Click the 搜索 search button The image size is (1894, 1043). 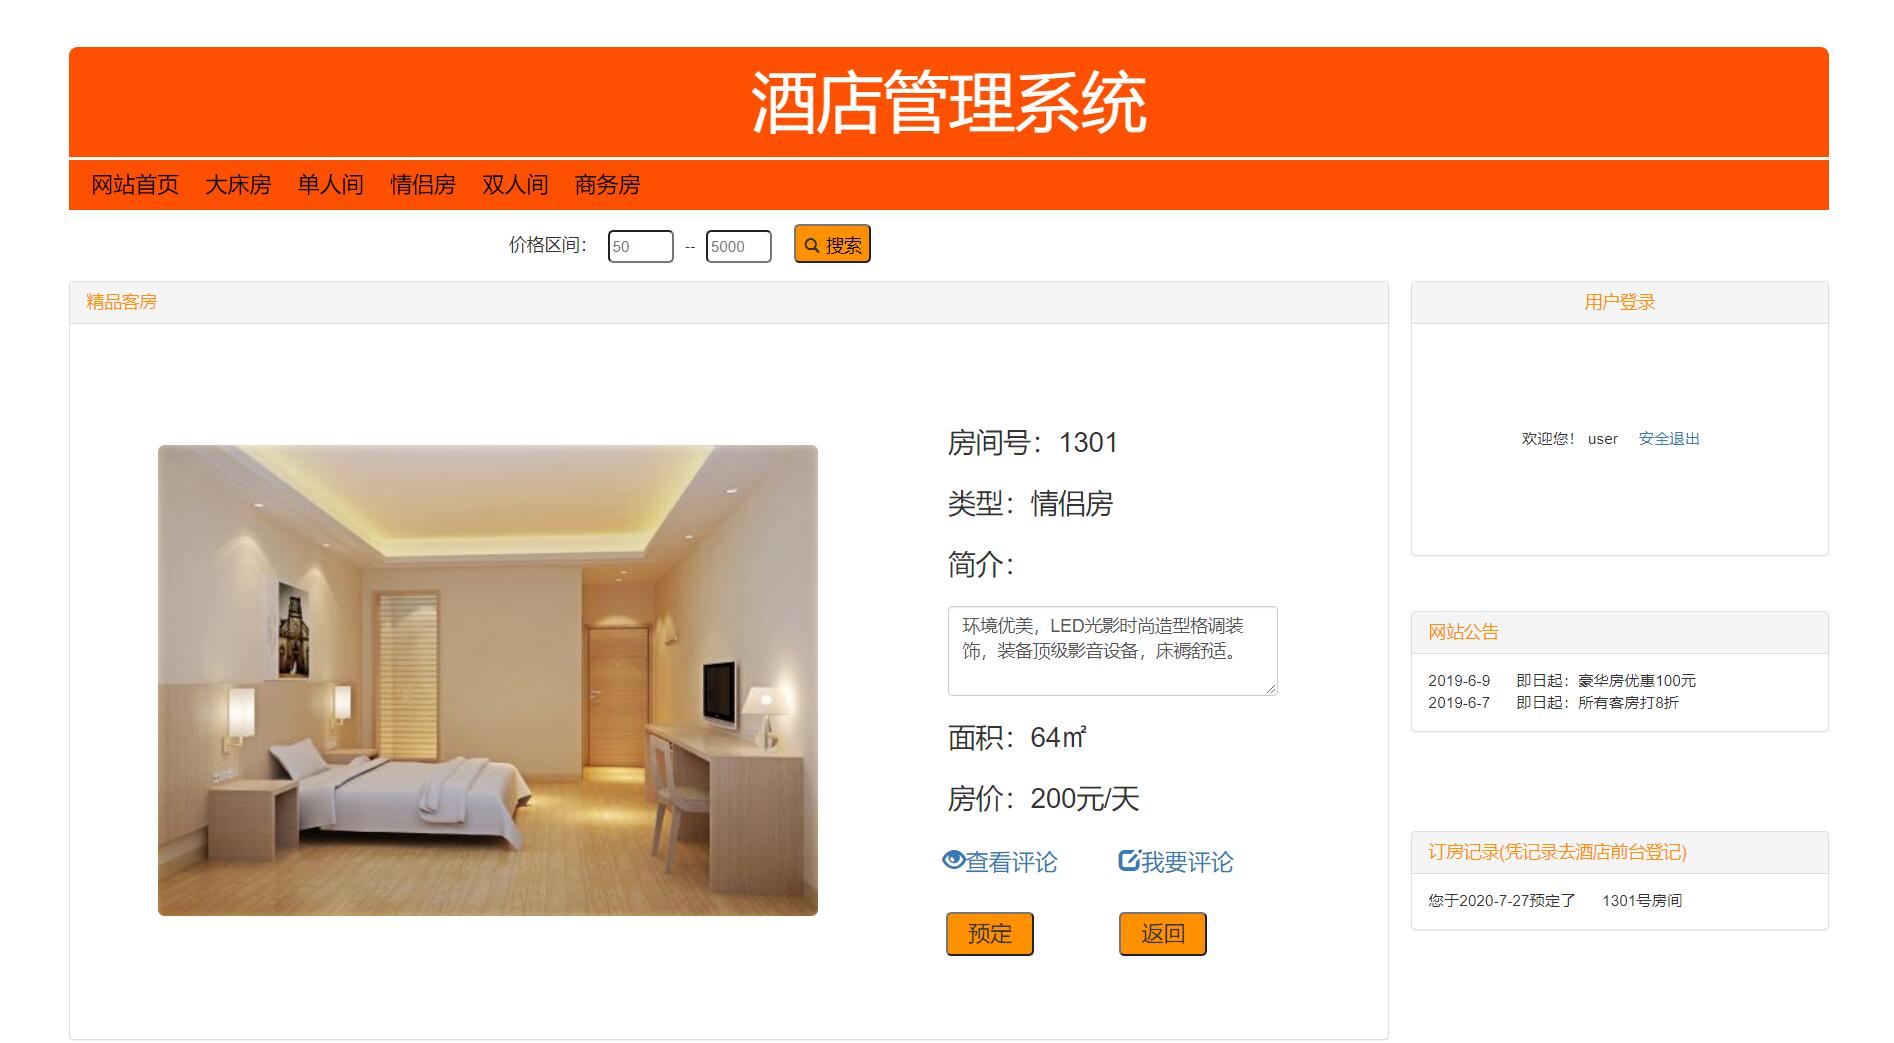click(x=832, y=244)
